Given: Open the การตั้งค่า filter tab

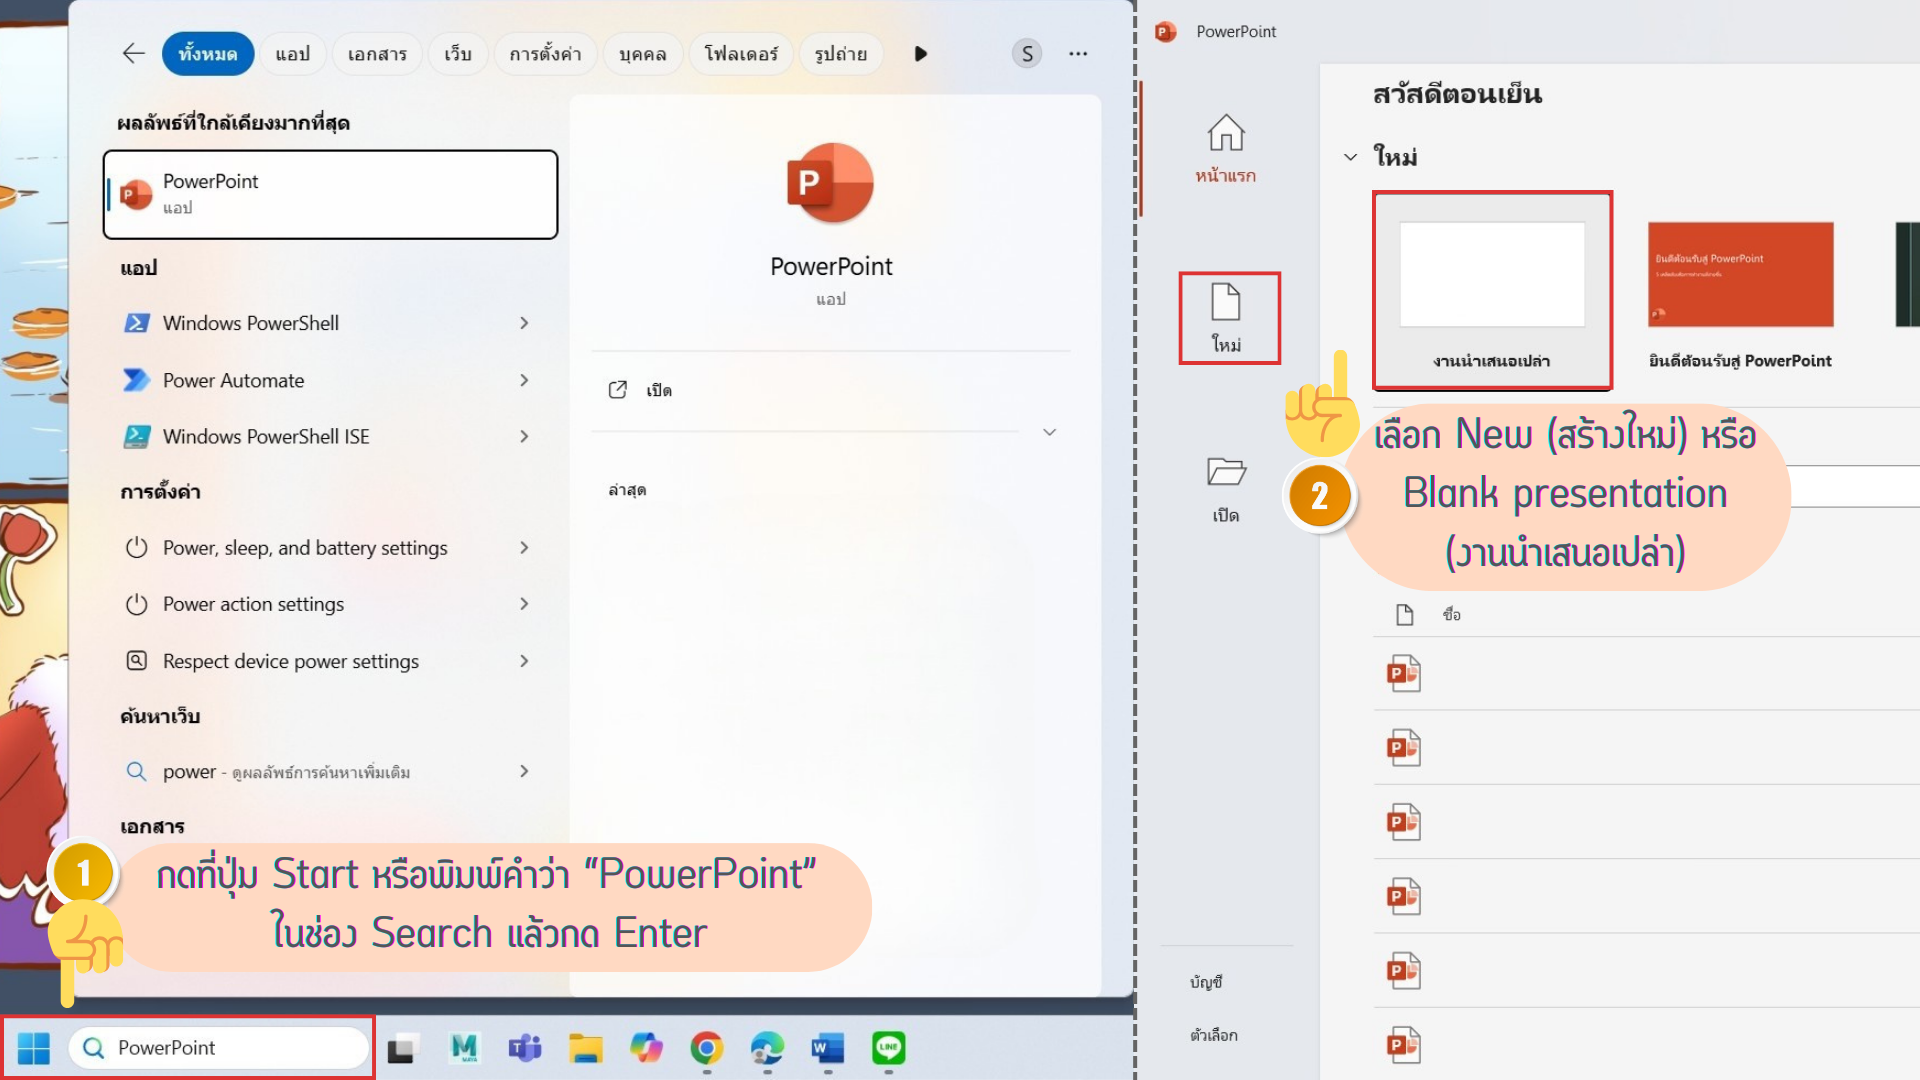Looking at the screenshot, I should pyautogui.click(x=545, y=54).
